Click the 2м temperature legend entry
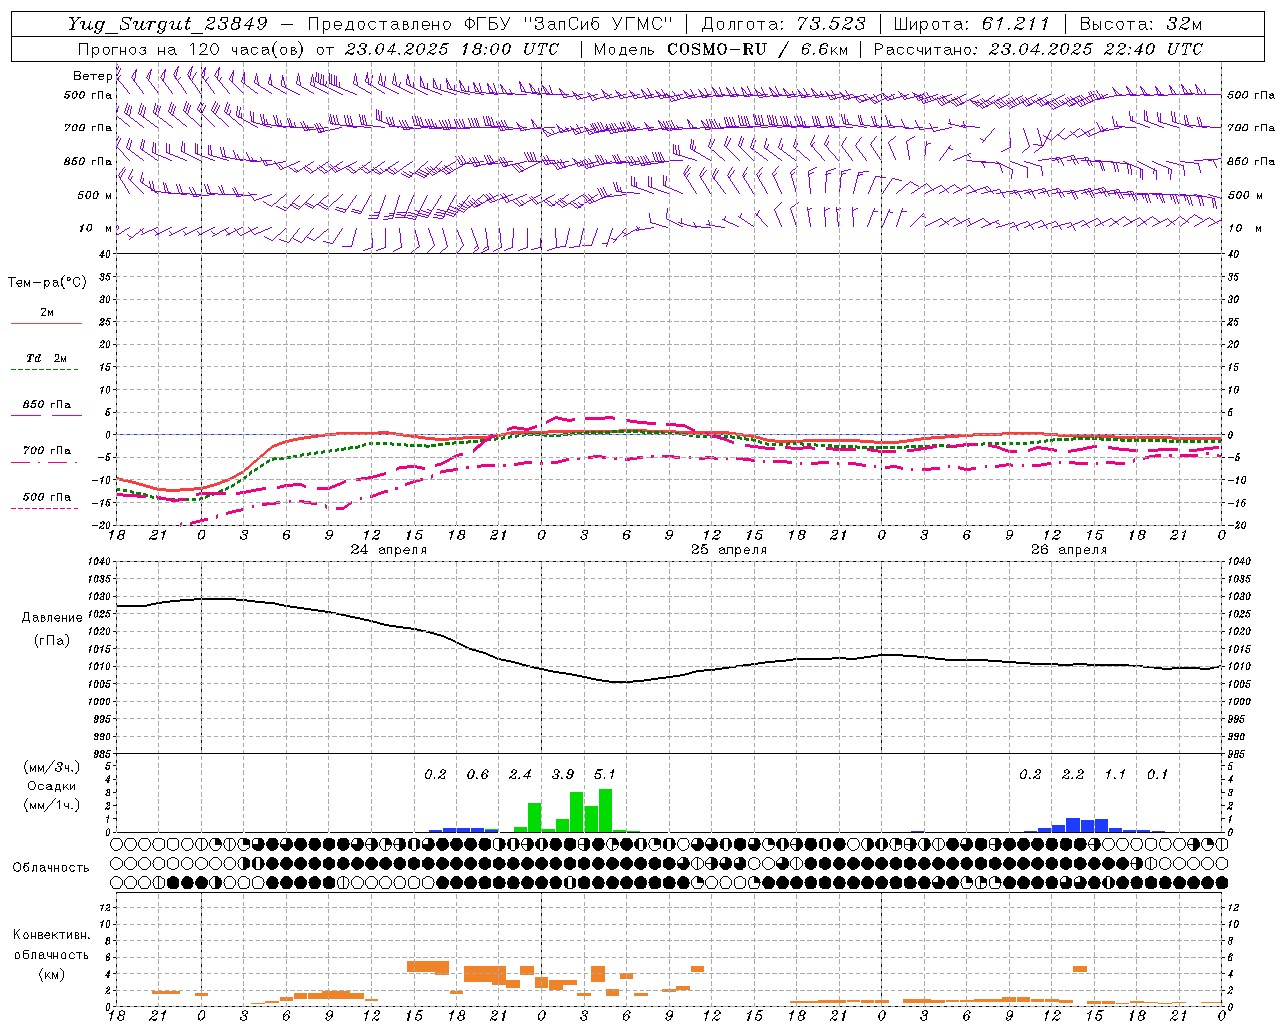 click(x=47, y=312)
